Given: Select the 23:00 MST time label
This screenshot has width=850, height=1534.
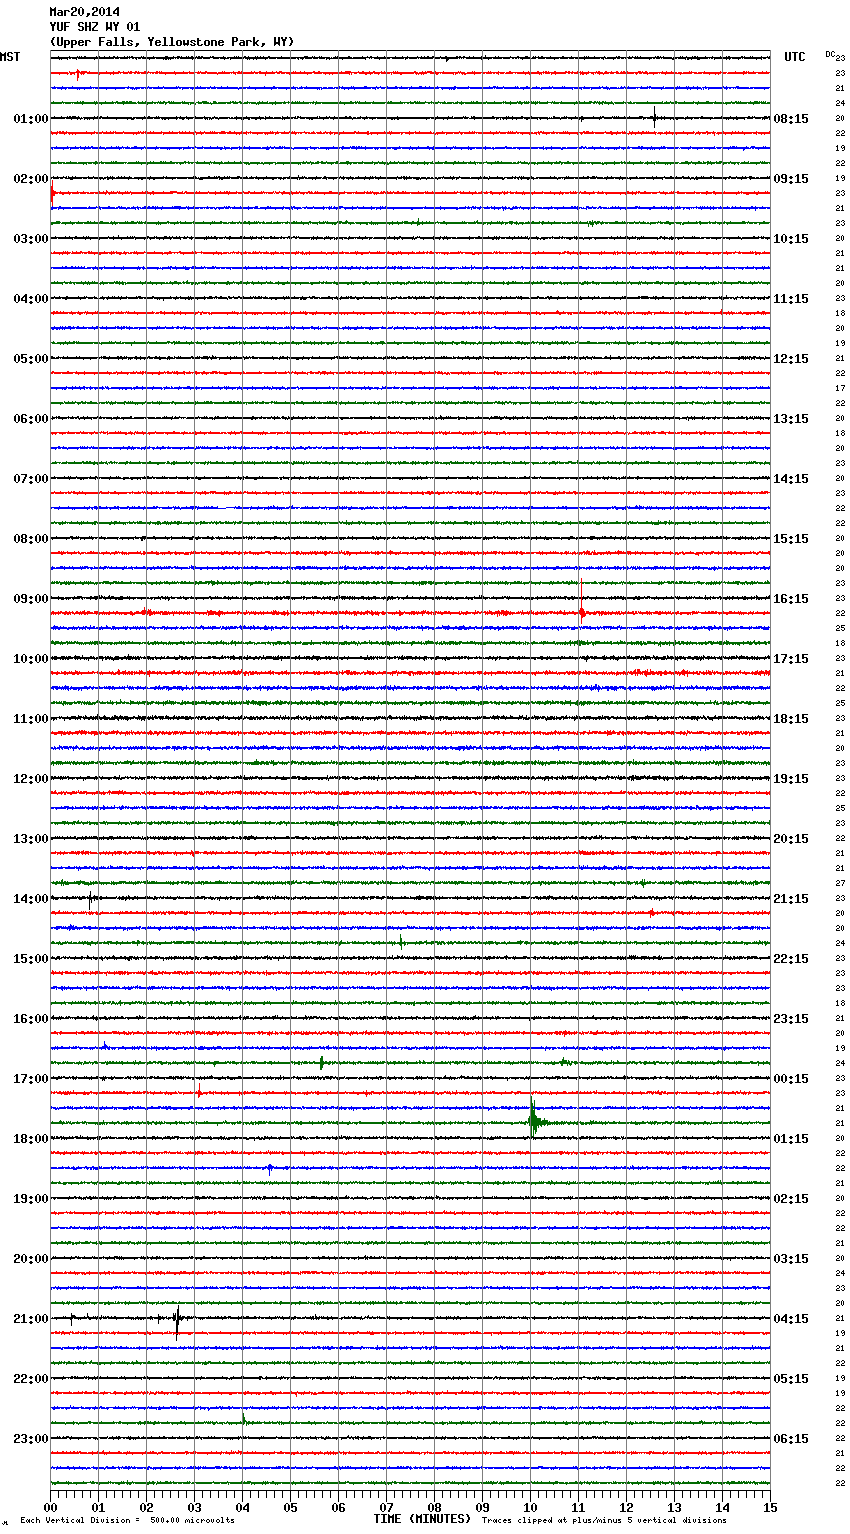Looking at the screenshot, I should tap(30, 1439).
